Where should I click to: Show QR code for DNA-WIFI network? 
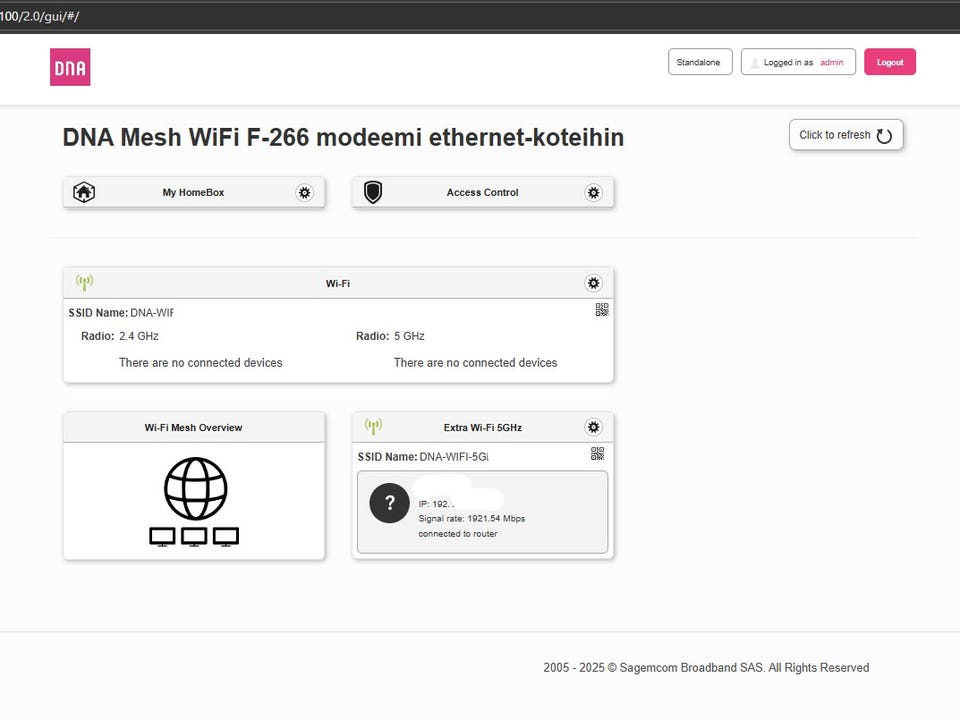click(x=601, y=310)
